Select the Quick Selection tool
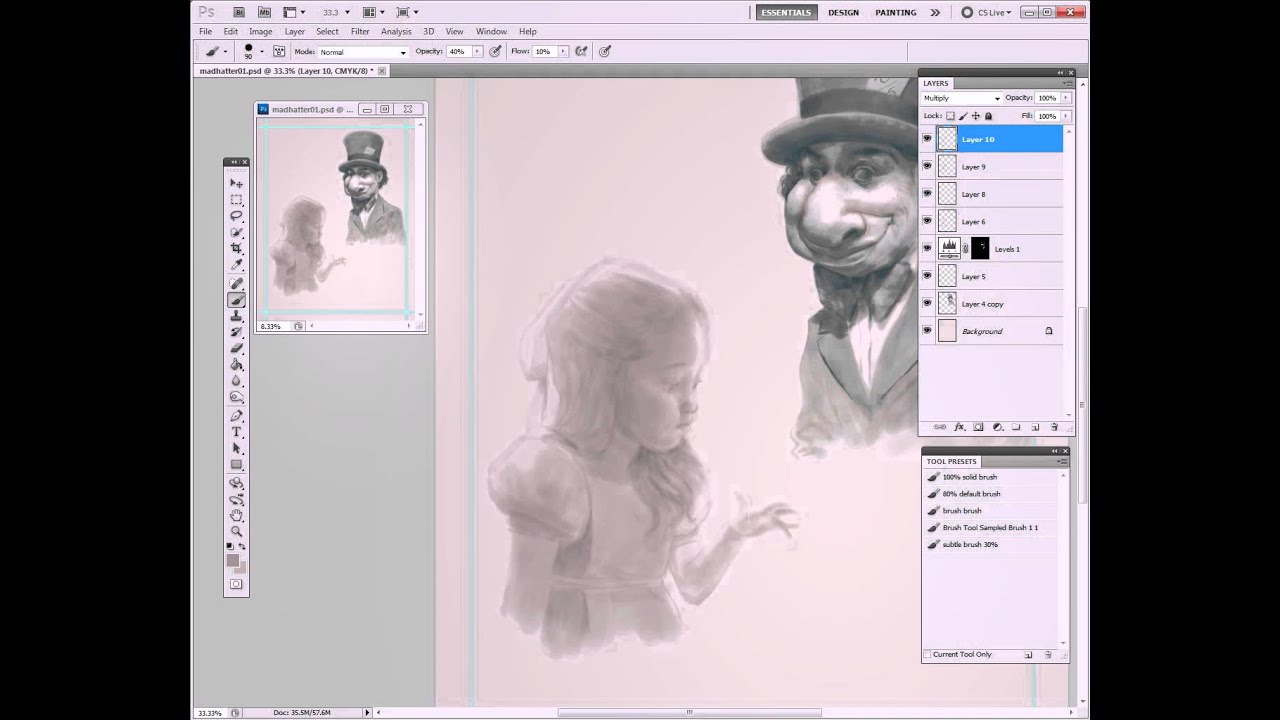Viewport: 1280px width, 720px height. (x=236, y=232)
